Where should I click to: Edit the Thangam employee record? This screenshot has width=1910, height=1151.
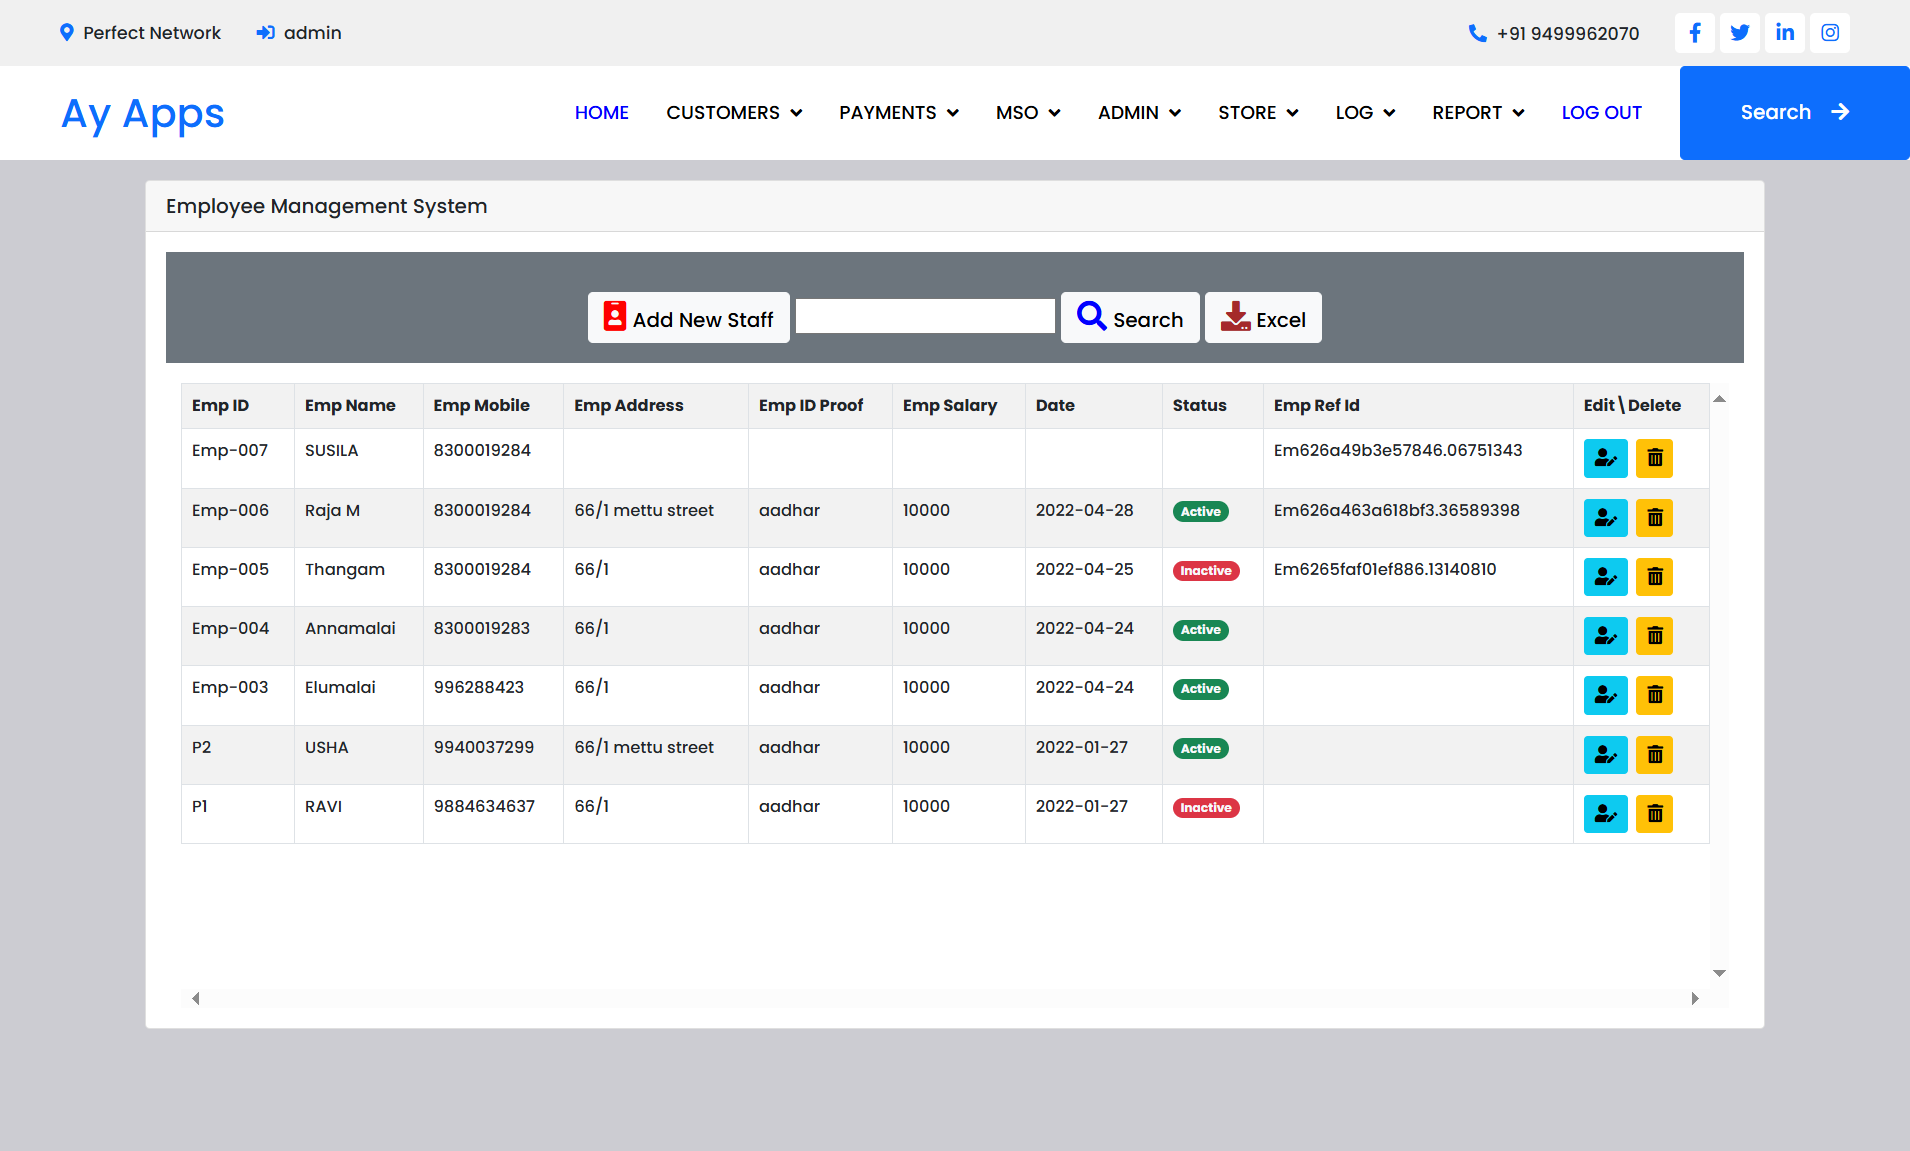[x=1605, y=577]
